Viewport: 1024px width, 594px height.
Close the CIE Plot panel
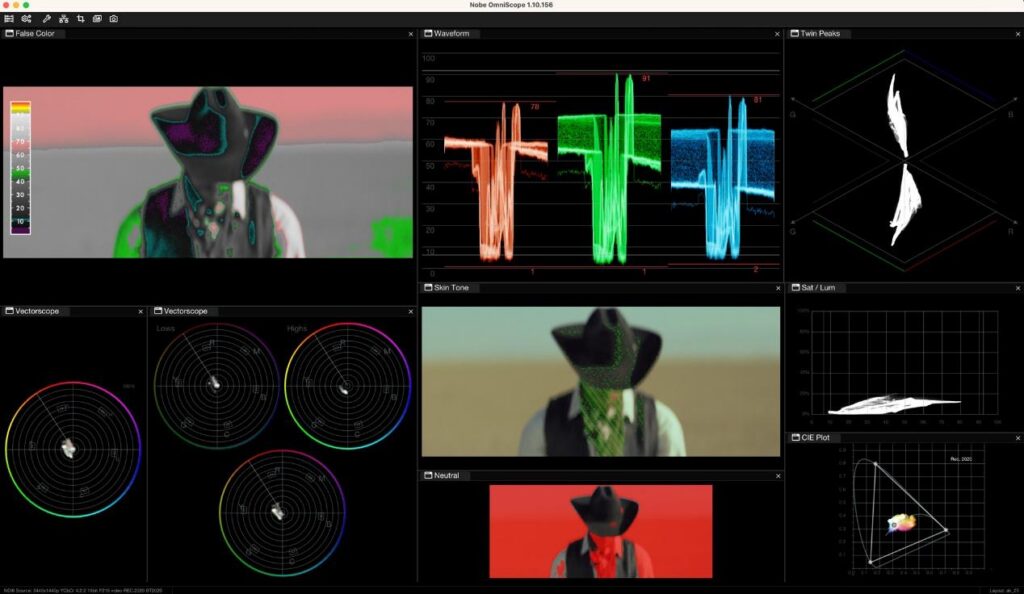click(x=1017, y=438)
